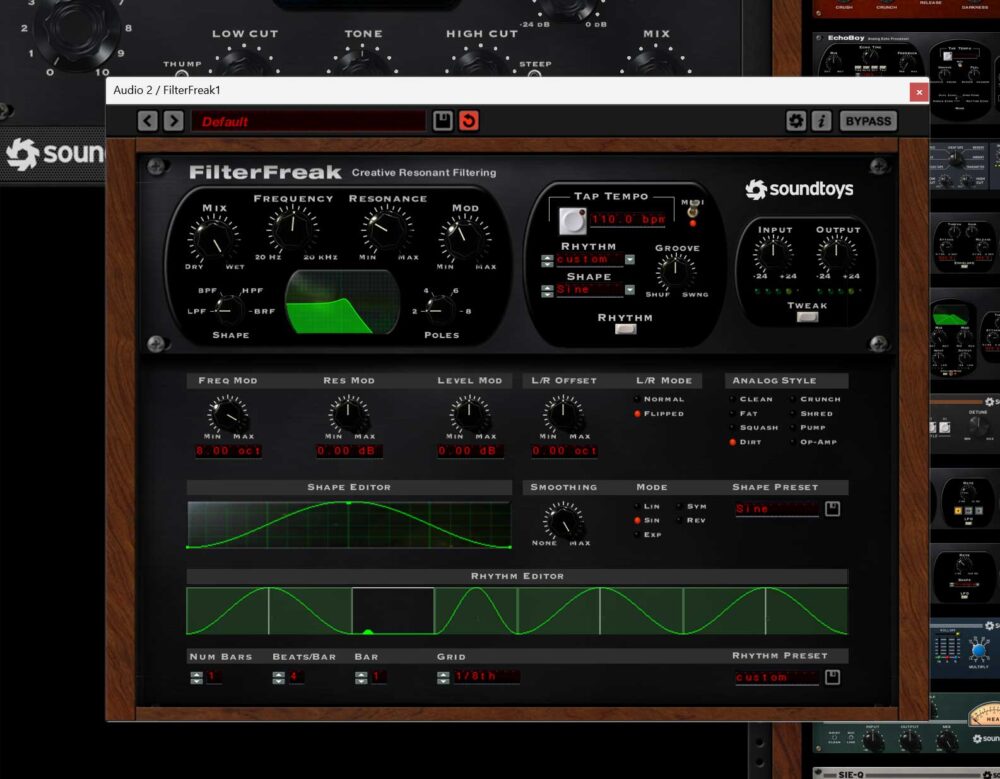1000x779 pixels.
Task: Click the L/R Offset knob
Action: pos(563,414)
